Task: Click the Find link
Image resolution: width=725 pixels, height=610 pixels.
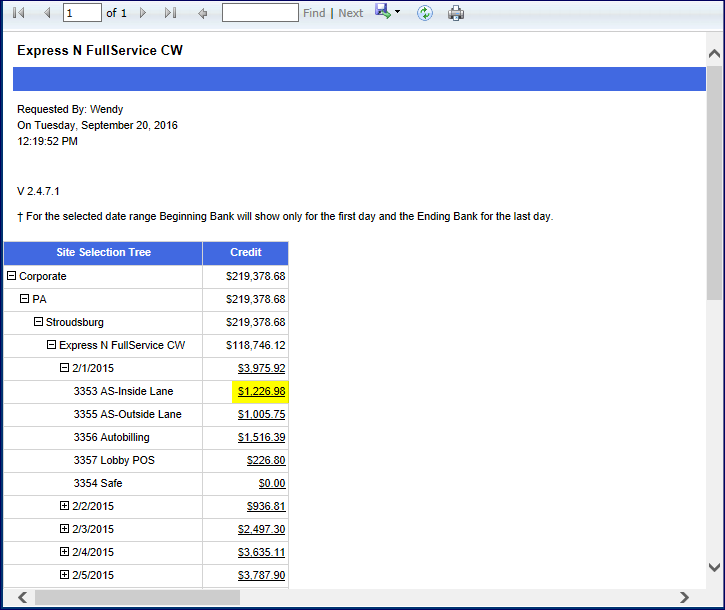Action: [314, 13]
